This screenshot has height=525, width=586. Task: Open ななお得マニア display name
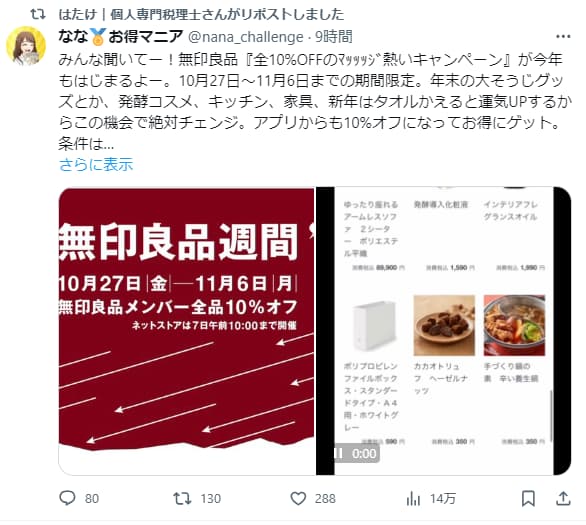[120, 37]
